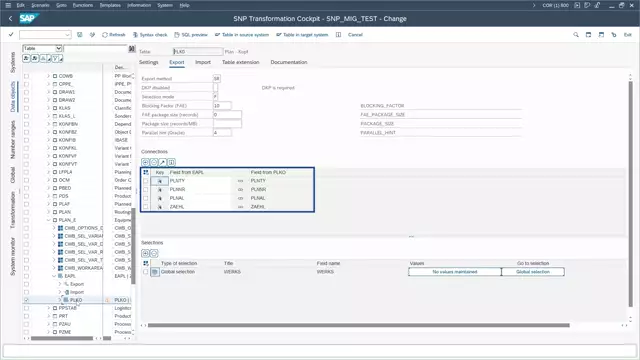This screenshot has width=640, height=360.
Task: Expand the PPSTAB tree node
Action: point(48,308)
